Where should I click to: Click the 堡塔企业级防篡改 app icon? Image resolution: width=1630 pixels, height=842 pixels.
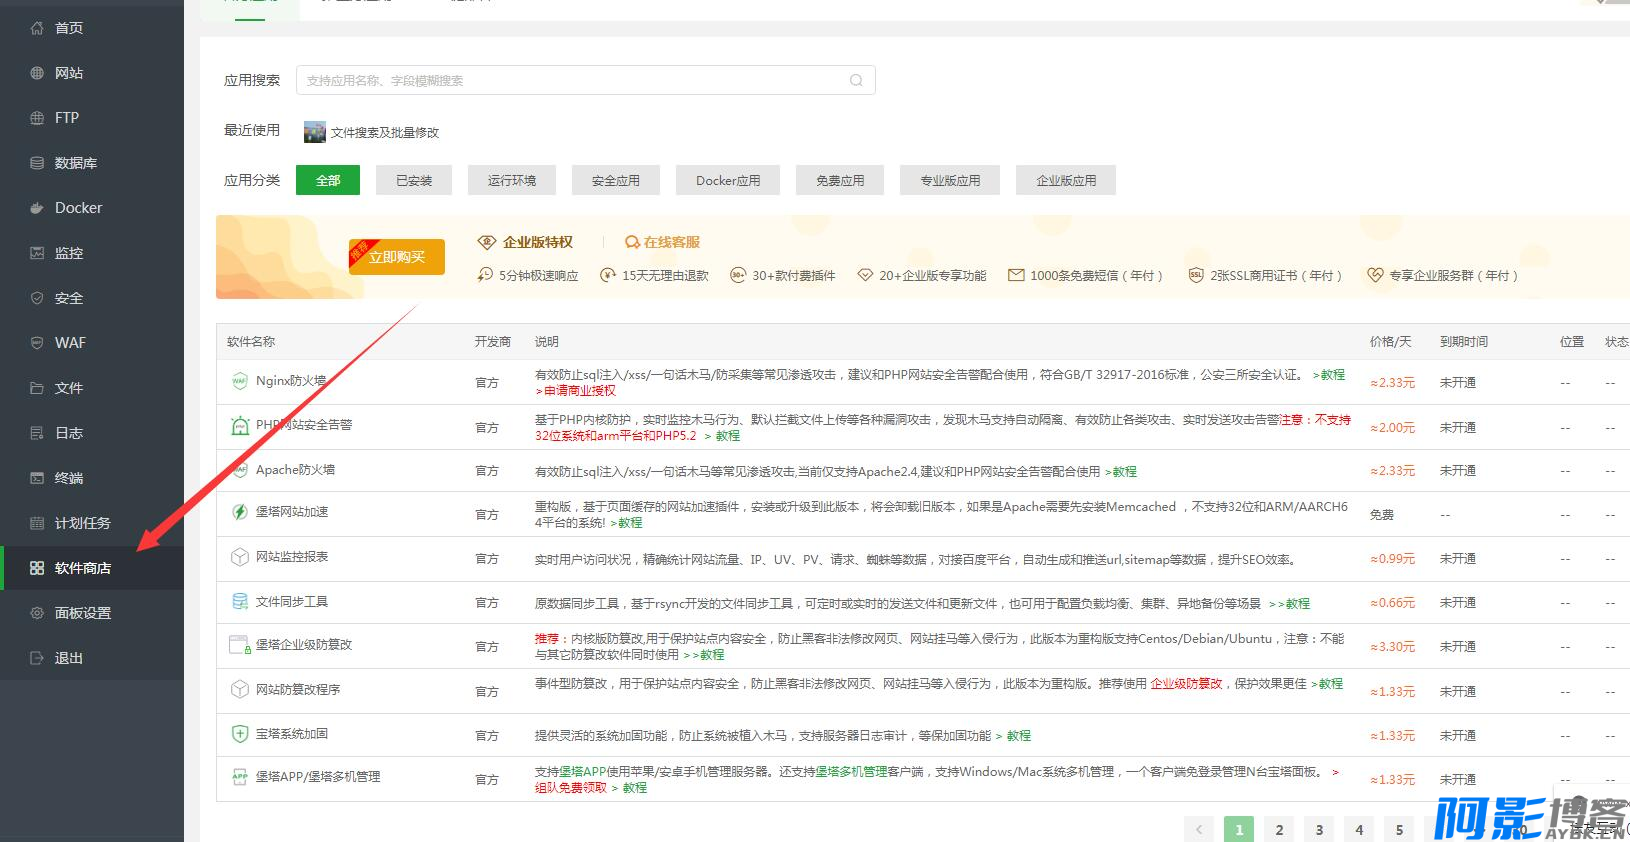(240, 645)
